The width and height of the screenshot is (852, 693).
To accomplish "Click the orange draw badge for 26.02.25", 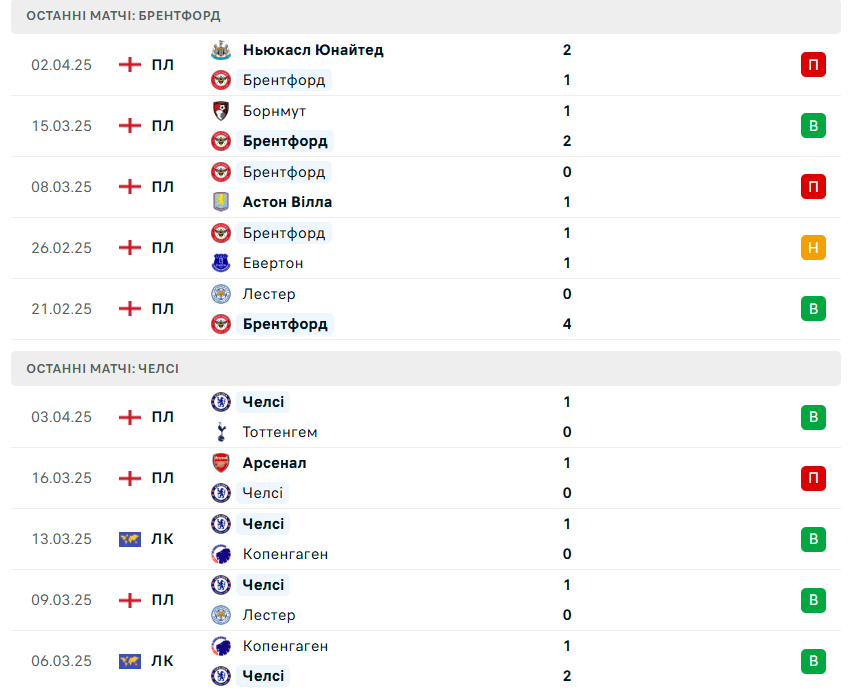I will coord(813,248).
